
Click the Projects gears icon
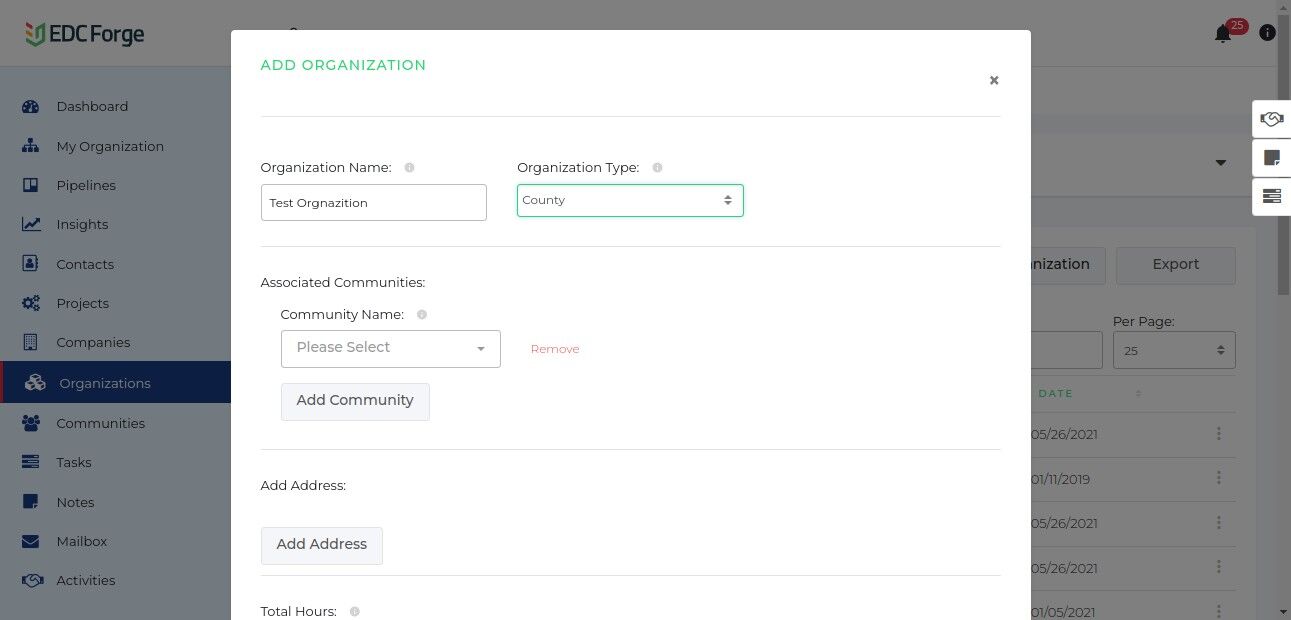[31, 303]
